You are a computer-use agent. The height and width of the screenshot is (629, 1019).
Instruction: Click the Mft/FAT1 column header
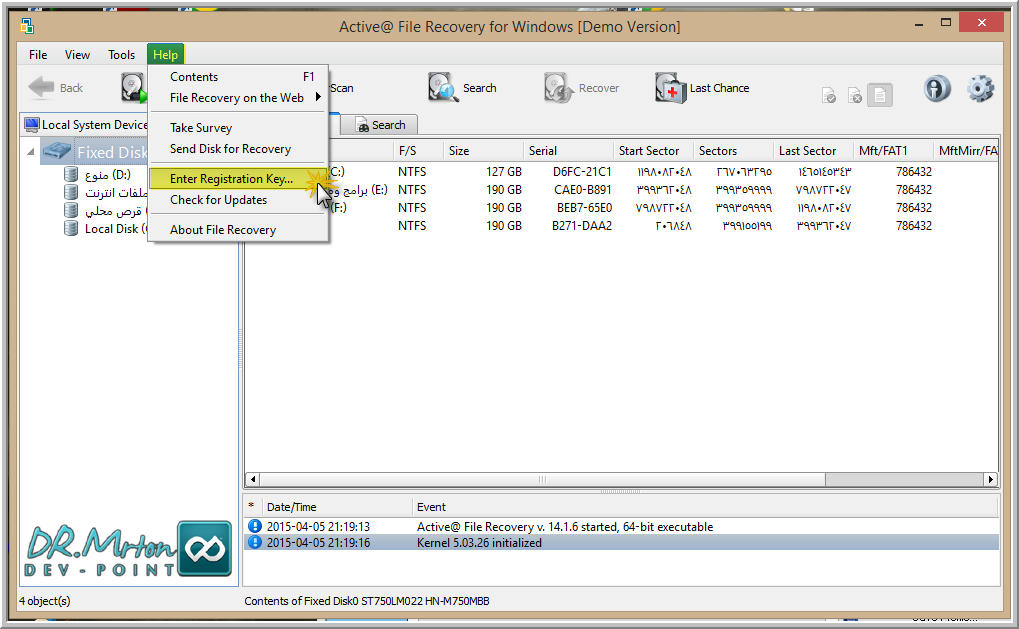pos(893,151)
